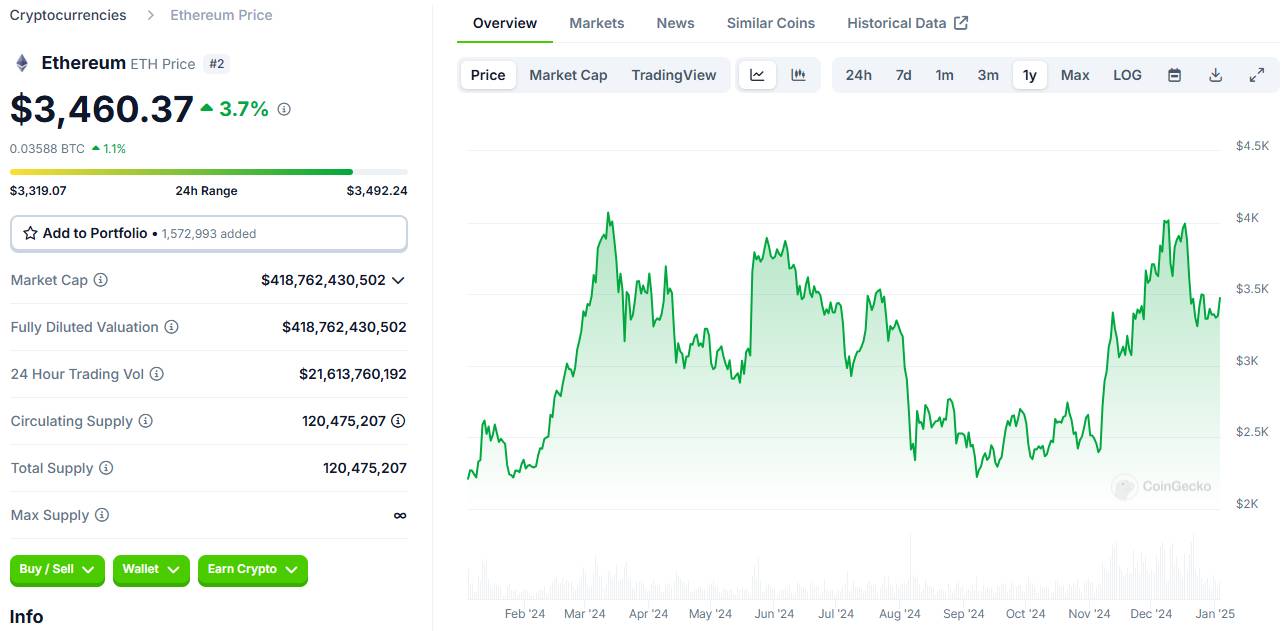The image size is (1285, 631).
Task: Click the Ethereum diamond logo icon
Action: (x=21, y=64)
